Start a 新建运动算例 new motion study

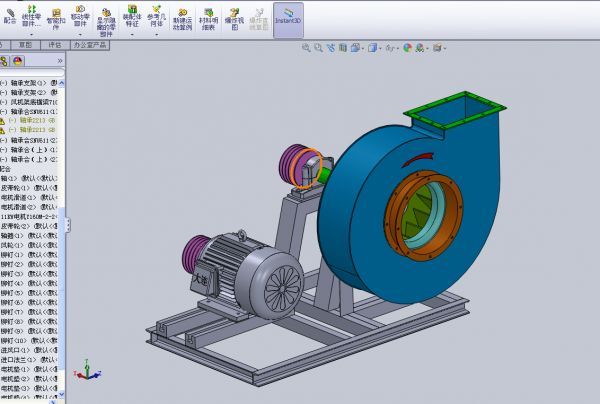pos(183,20)
